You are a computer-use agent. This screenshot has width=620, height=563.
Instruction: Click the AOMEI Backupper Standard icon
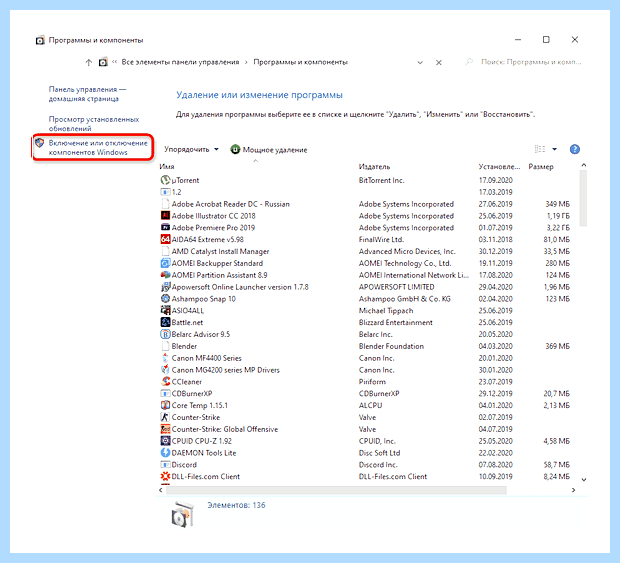165,263
